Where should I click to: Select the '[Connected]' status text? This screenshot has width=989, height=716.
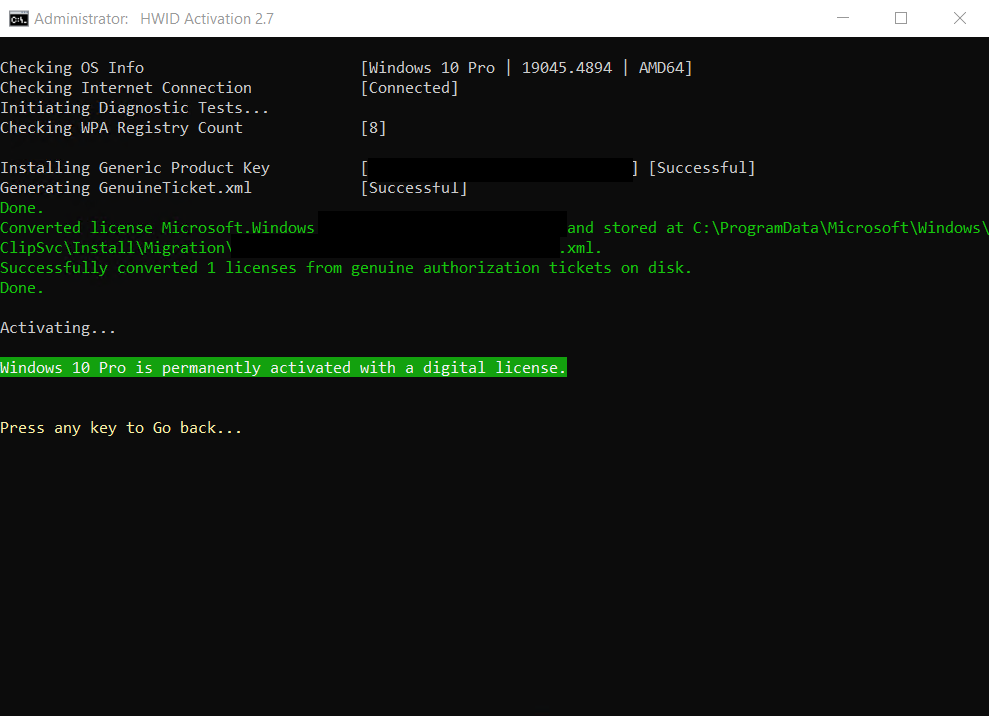pyautogui.click(x=409, y=88)
